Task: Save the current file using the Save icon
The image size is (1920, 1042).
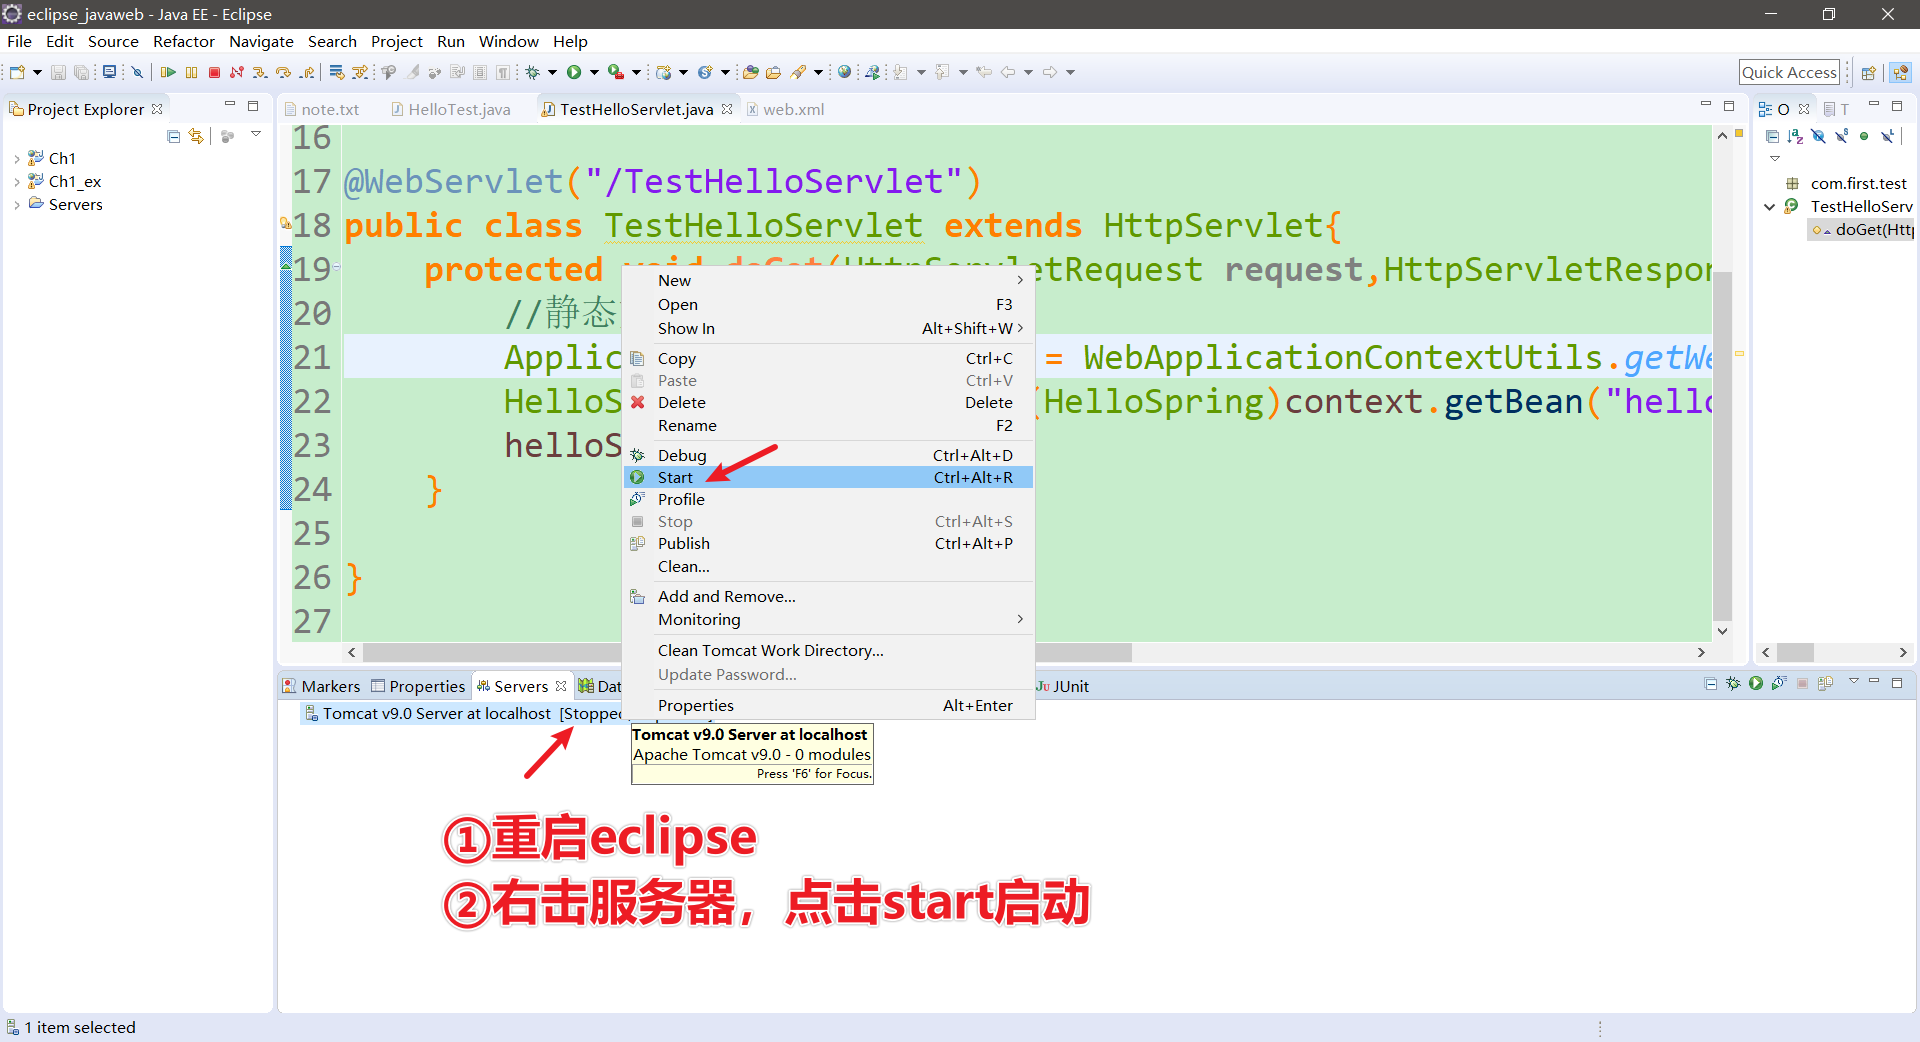Action: pyautogui.click(x=57, y=72)
